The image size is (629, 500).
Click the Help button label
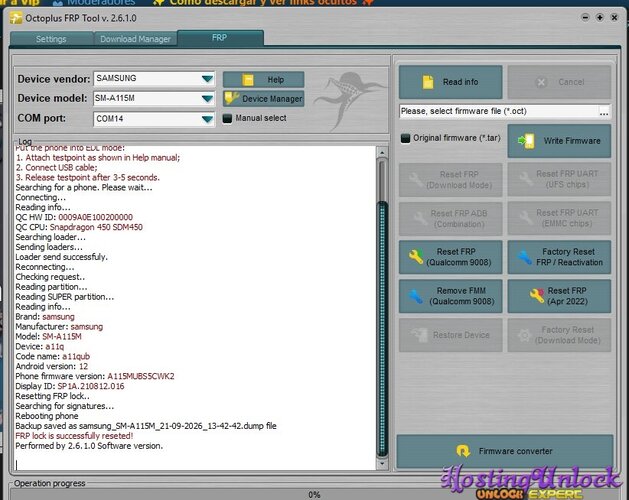276,80
